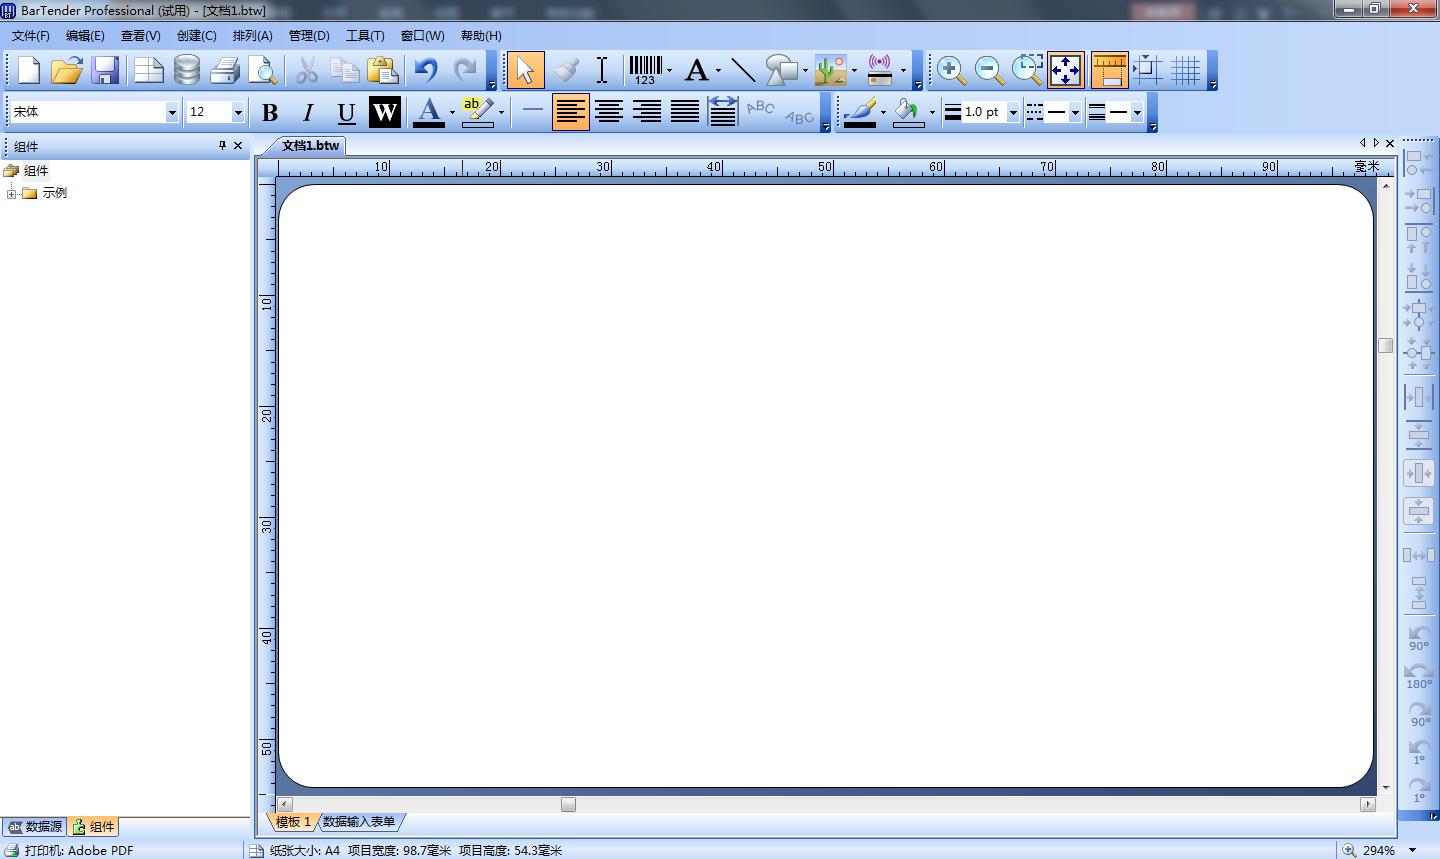Open font size dropdown showing 12
Screen dimensions: 1440x859
click(x=238, y=112)
